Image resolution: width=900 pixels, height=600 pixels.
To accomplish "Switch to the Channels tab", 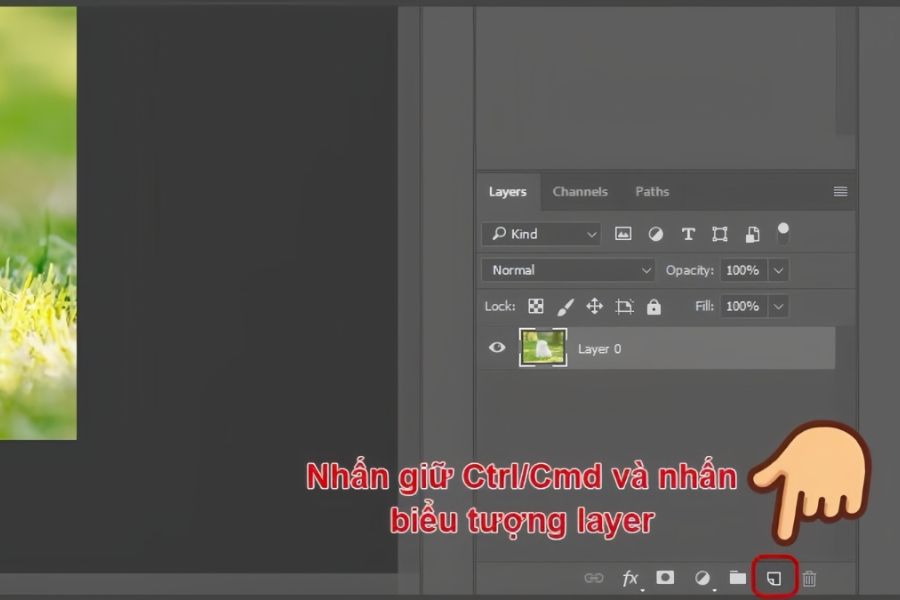I will [580, 191].
